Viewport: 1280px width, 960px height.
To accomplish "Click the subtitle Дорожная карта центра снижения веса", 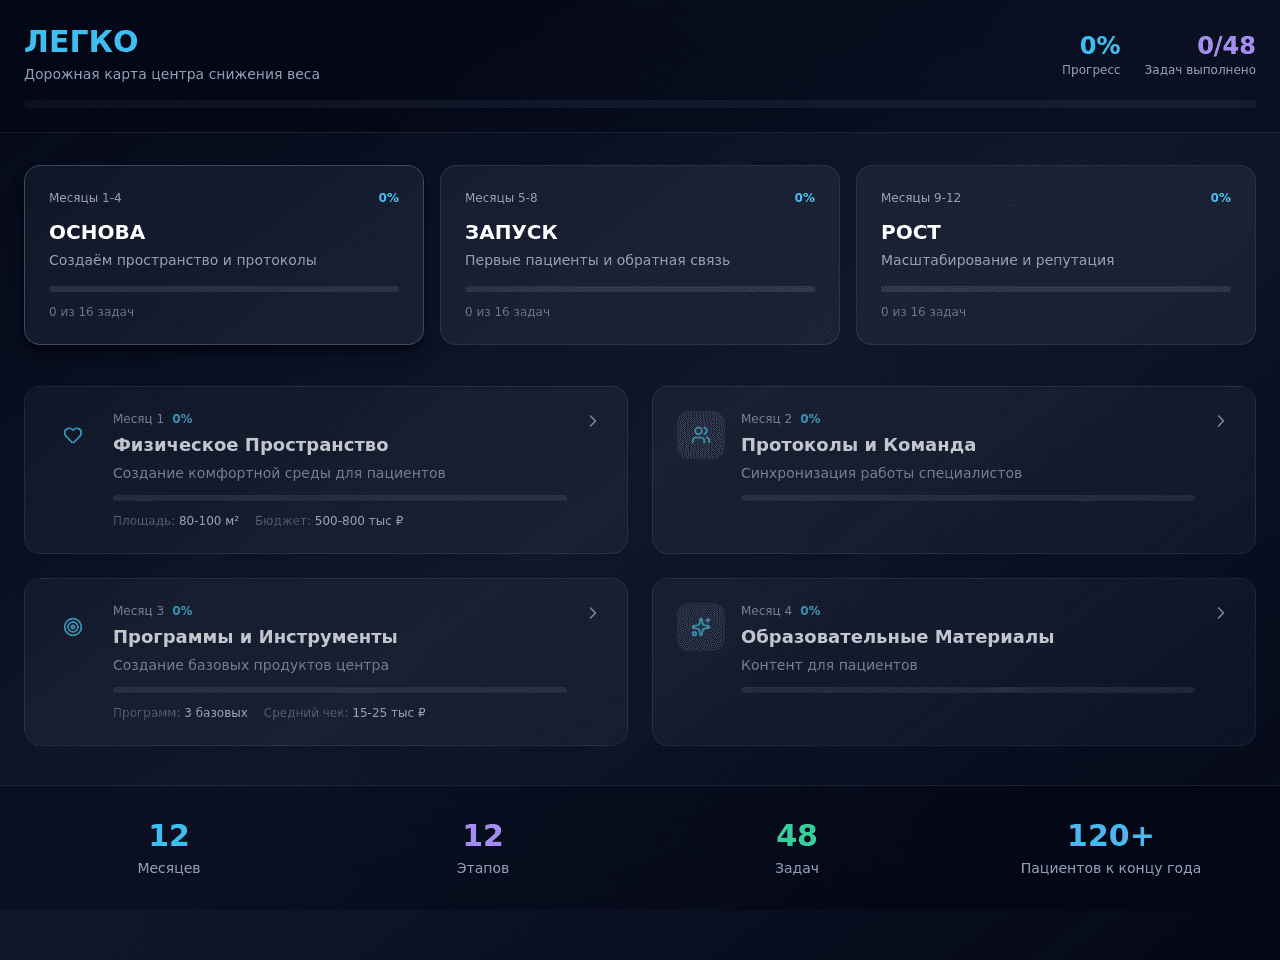I will pos(172,74).
